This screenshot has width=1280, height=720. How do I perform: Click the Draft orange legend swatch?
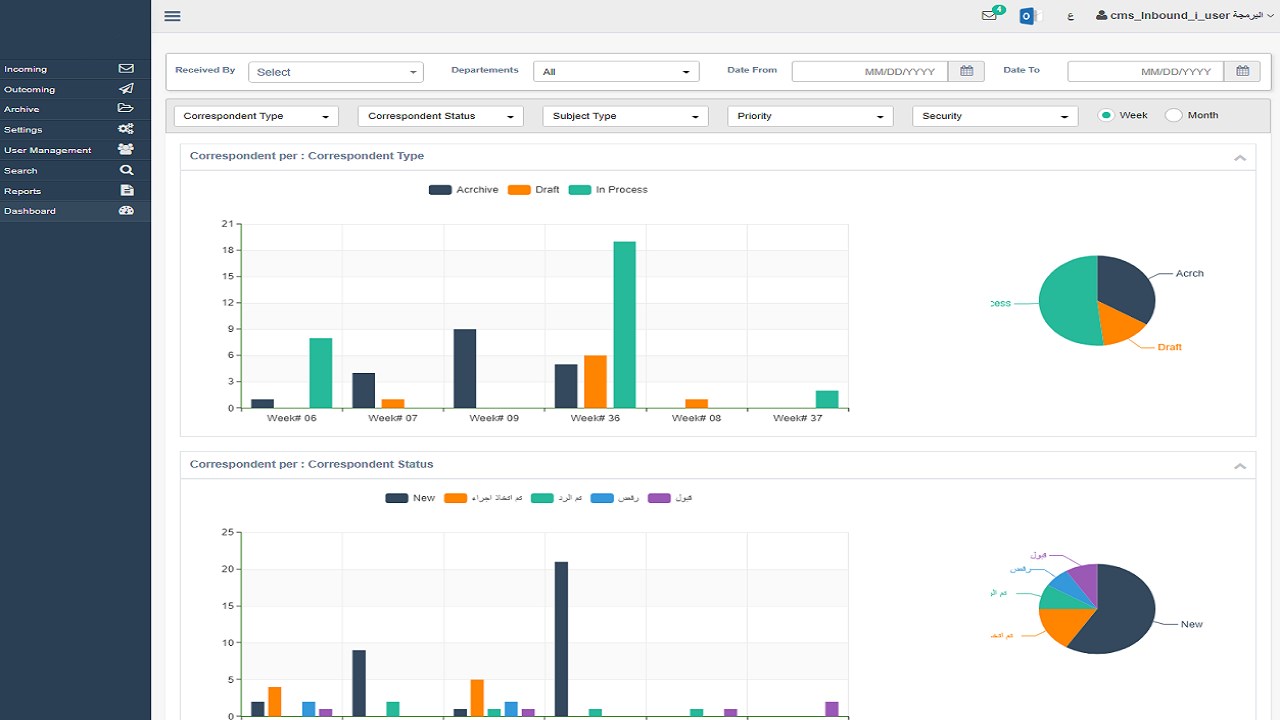(519, 190)
